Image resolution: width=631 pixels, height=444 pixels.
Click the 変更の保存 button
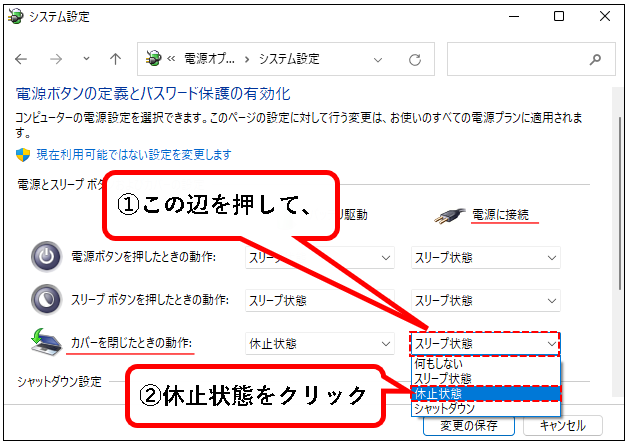(x=469, y=426)
